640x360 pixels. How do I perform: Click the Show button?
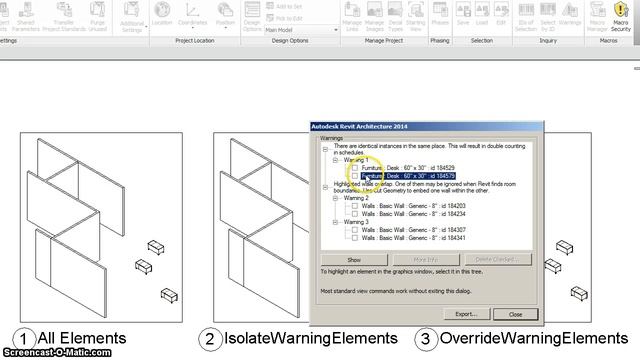pos(354,260)
